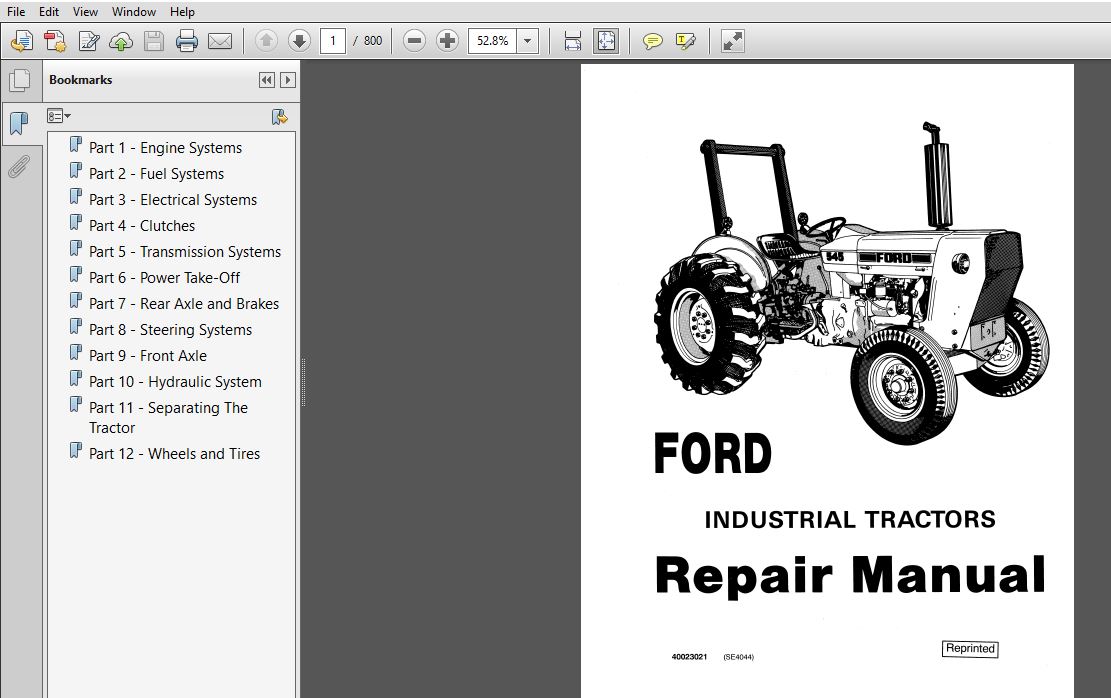Open bookmark Part 12 - Wheels and Tires

coord(174,454)
